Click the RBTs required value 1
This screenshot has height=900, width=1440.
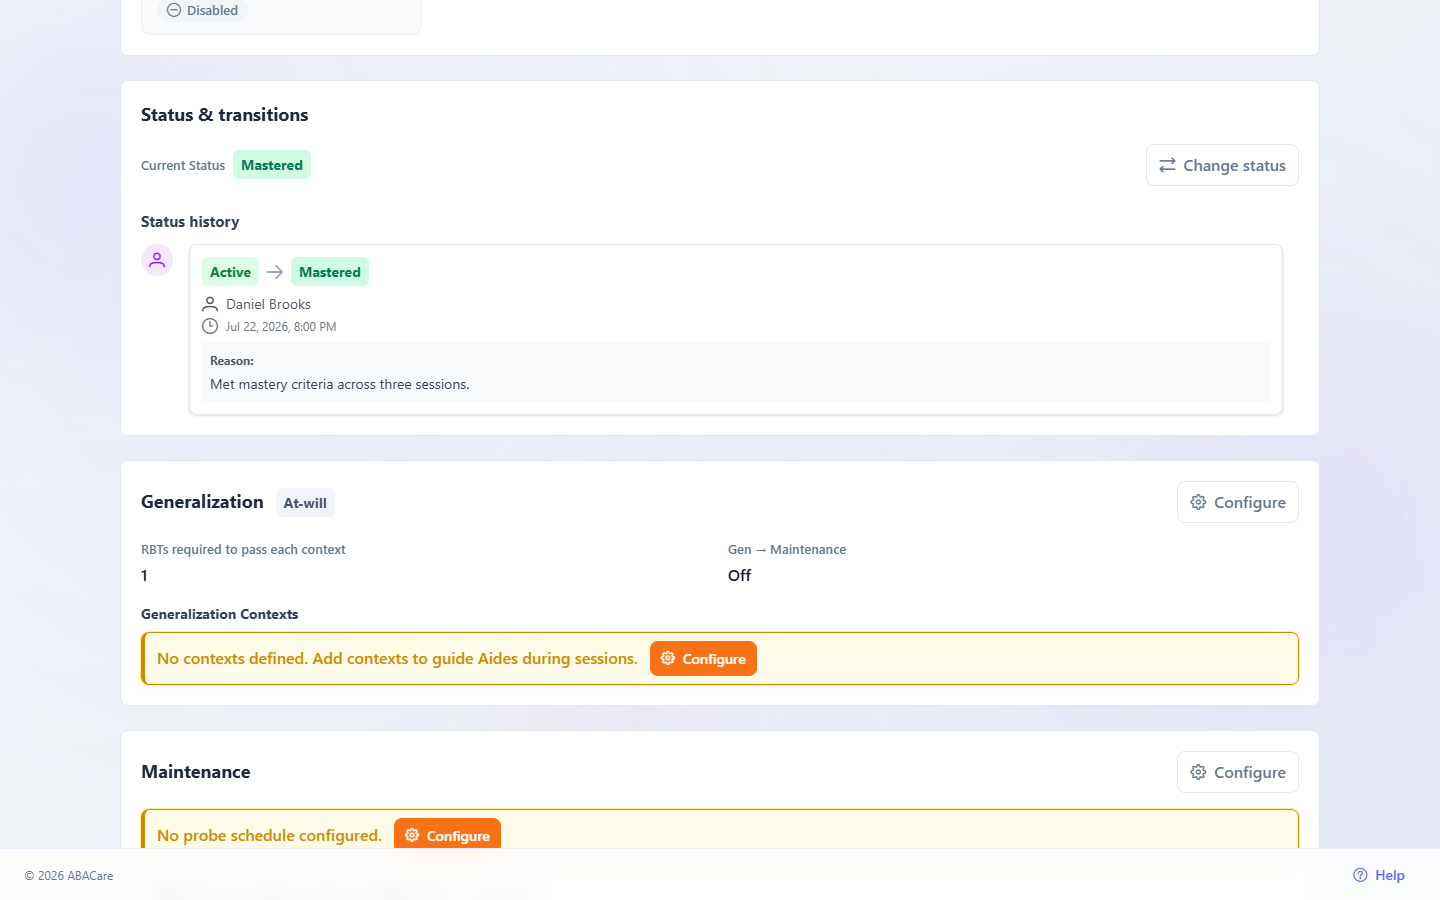[x=144, y=575]
